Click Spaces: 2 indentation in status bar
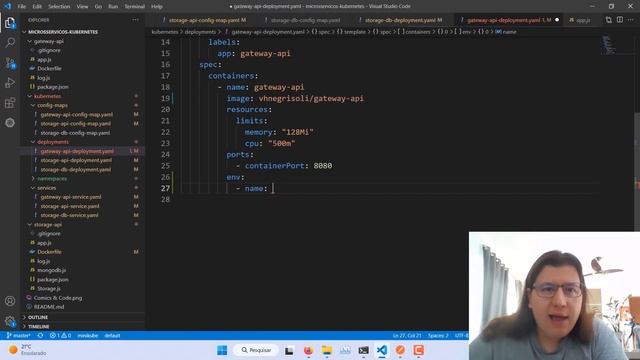Viewport: 640px width, 360px height. tap(438, 336)
